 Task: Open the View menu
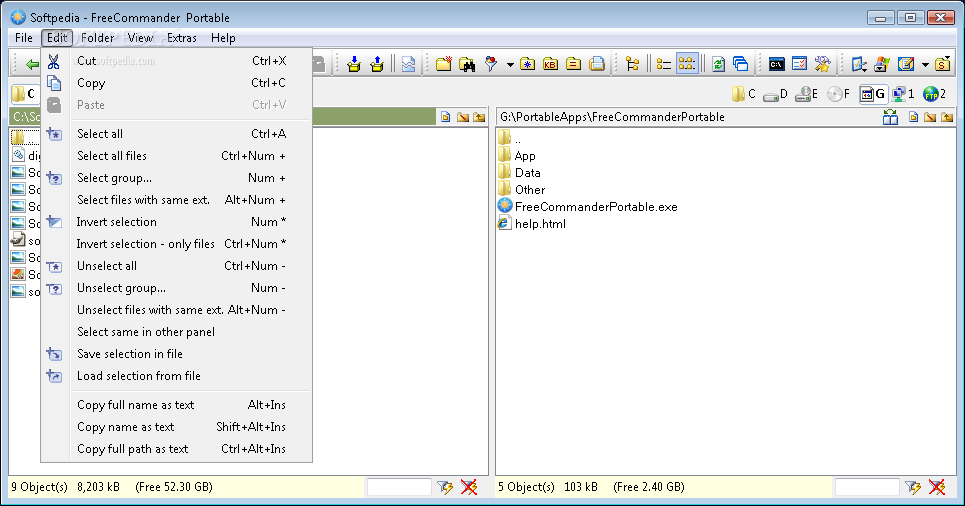(140, 38)
